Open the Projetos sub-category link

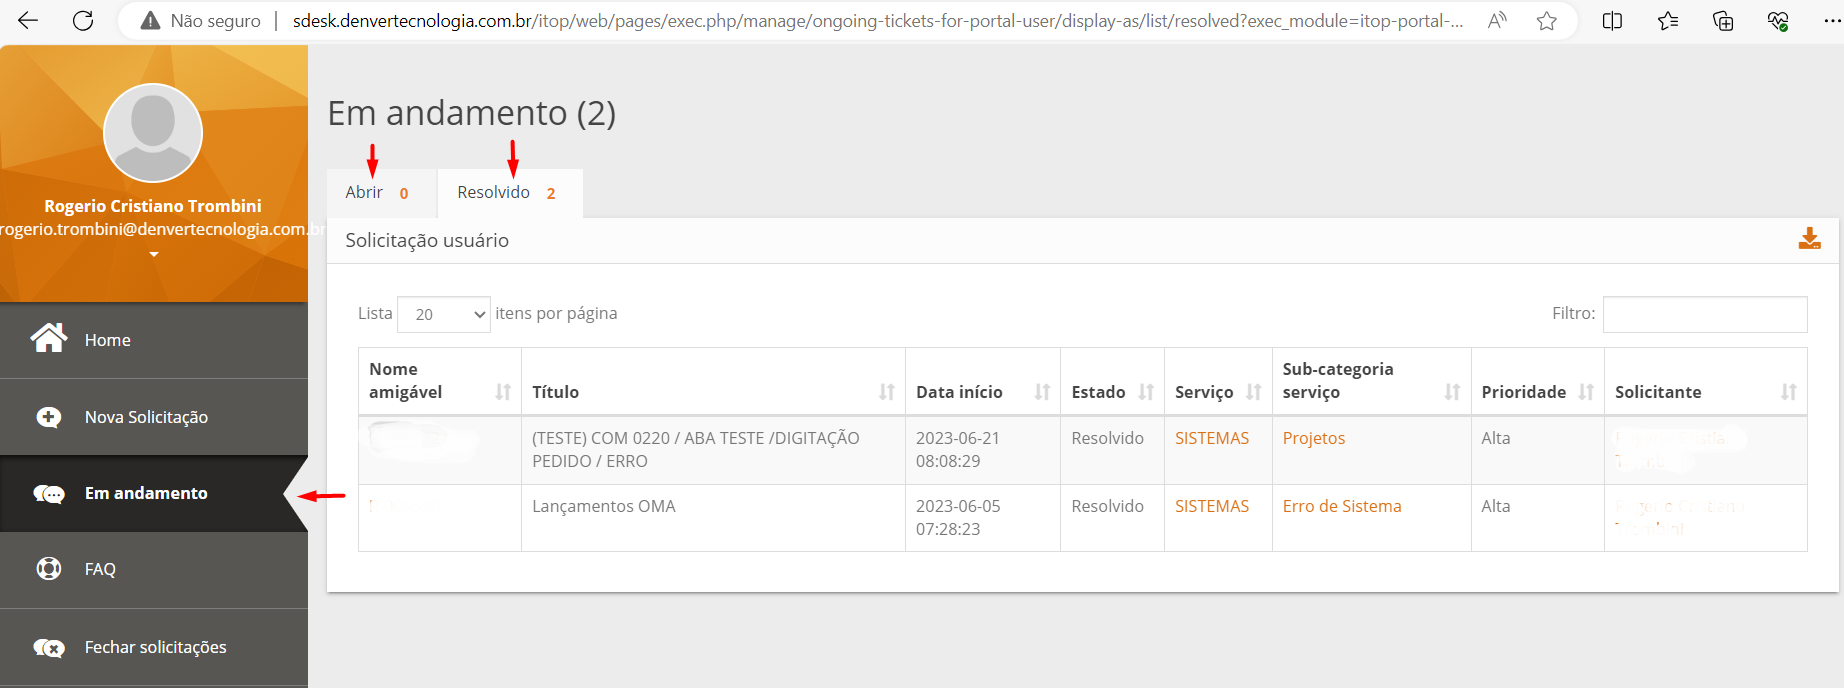coord(1313,438)
